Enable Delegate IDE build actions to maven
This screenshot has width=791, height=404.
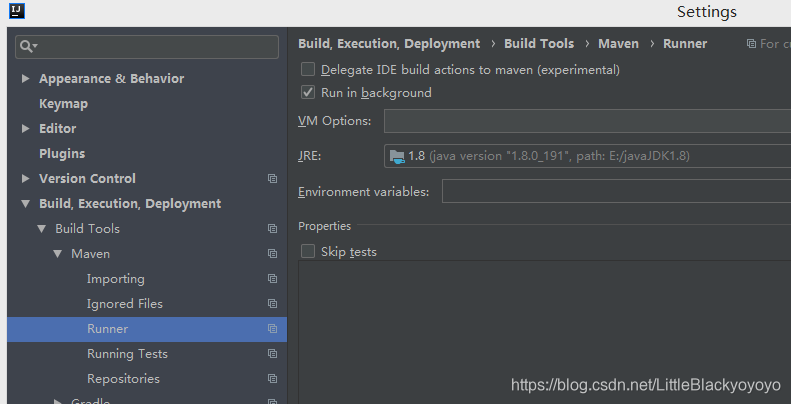tap(308, 70)
